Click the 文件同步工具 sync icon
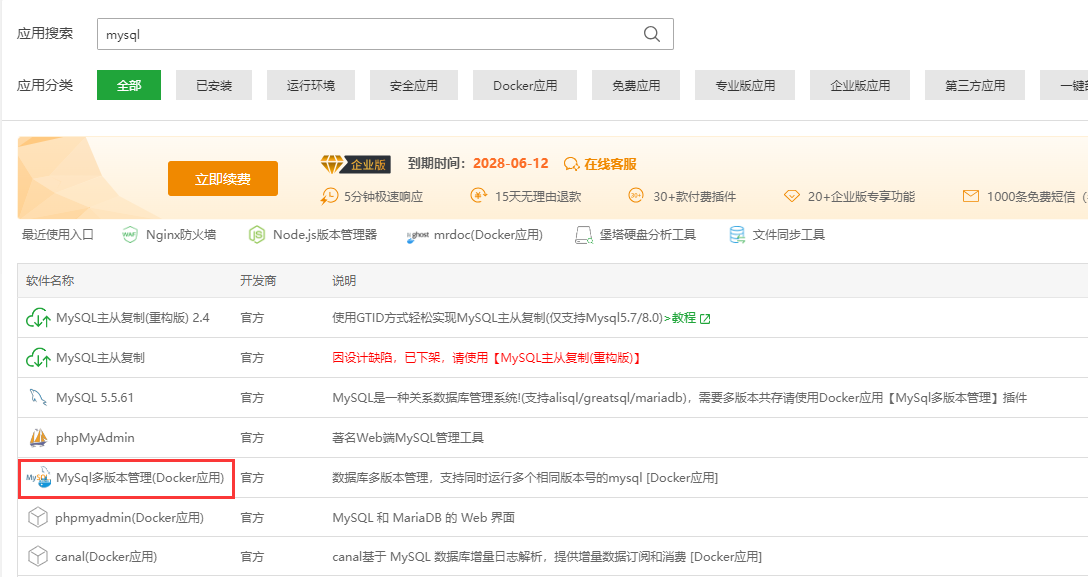1088x577 pixels. click(x=737, y=235)
